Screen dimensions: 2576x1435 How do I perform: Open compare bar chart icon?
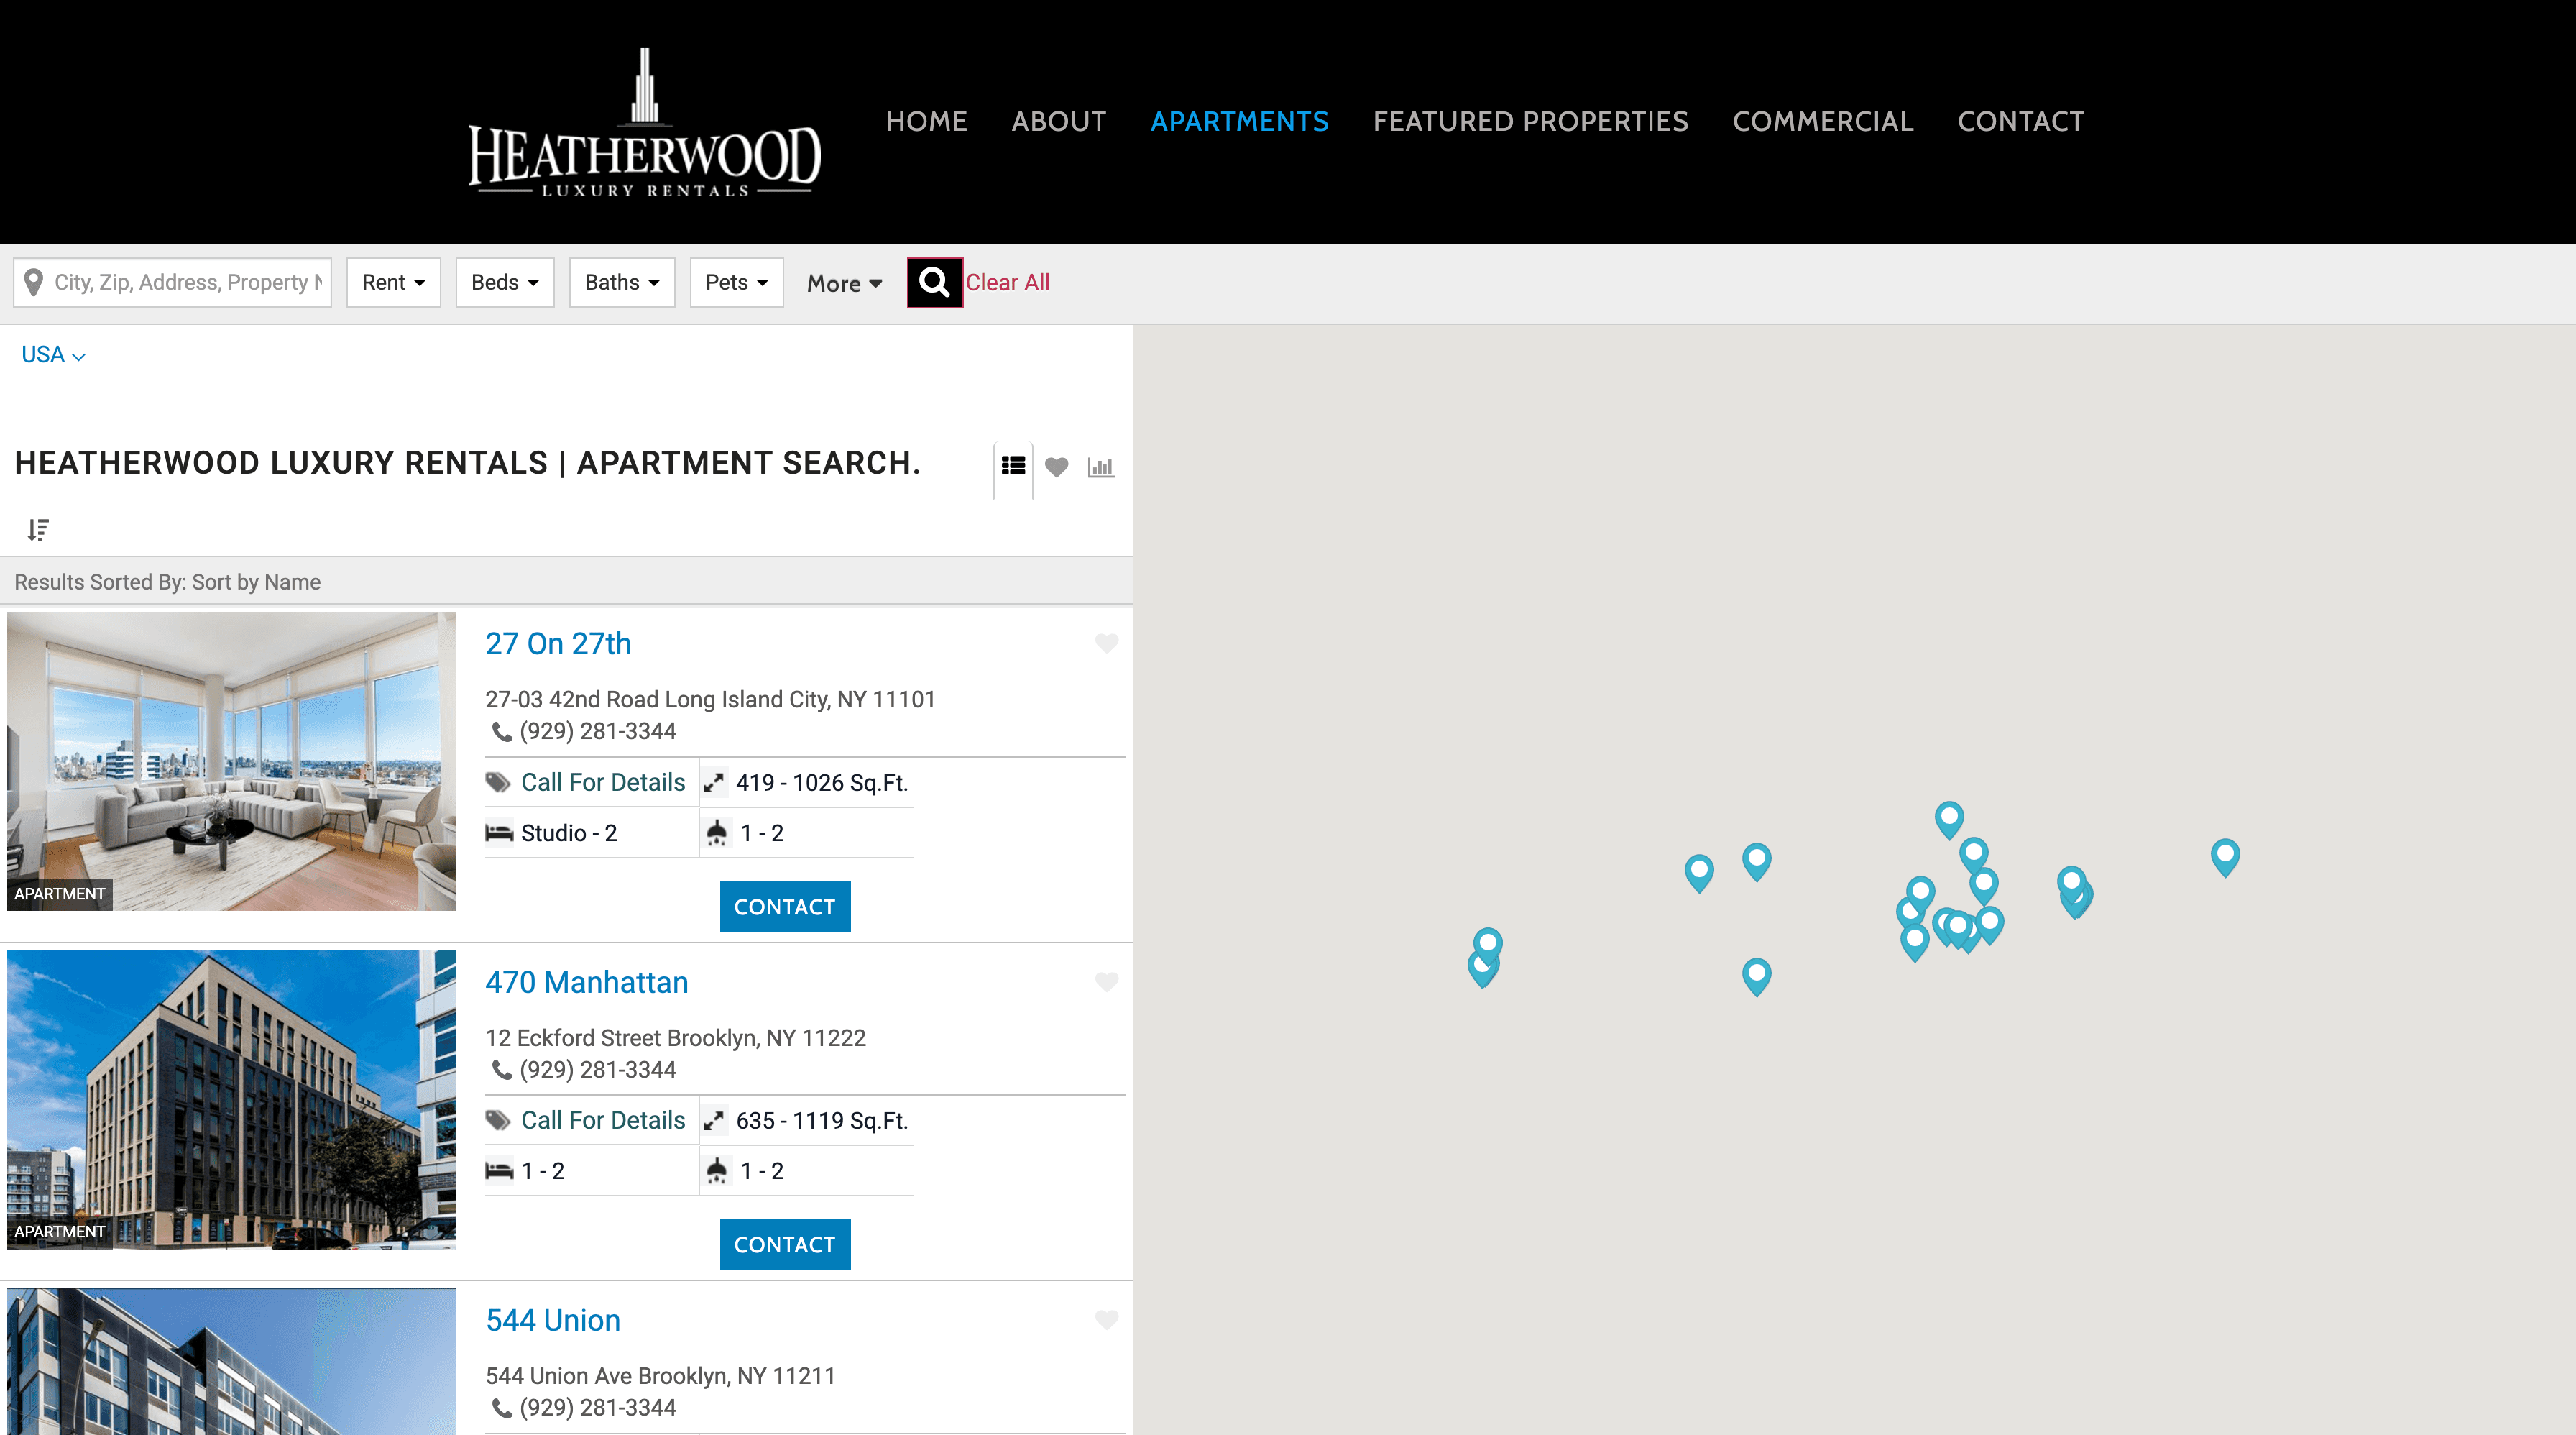click(x=1100, y=467)
